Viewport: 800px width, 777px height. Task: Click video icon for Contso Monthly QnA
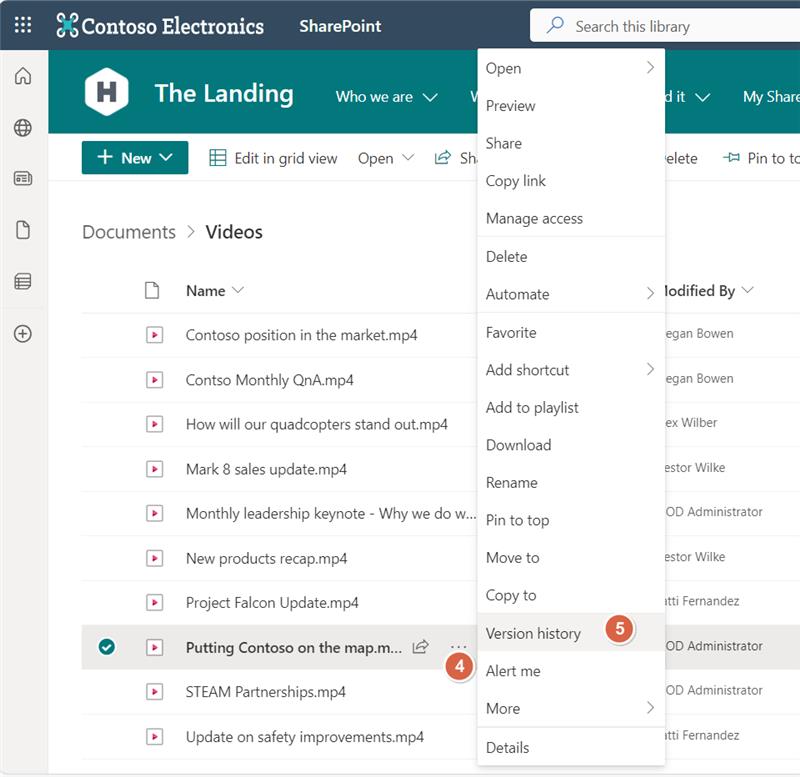tap(154, 380)
